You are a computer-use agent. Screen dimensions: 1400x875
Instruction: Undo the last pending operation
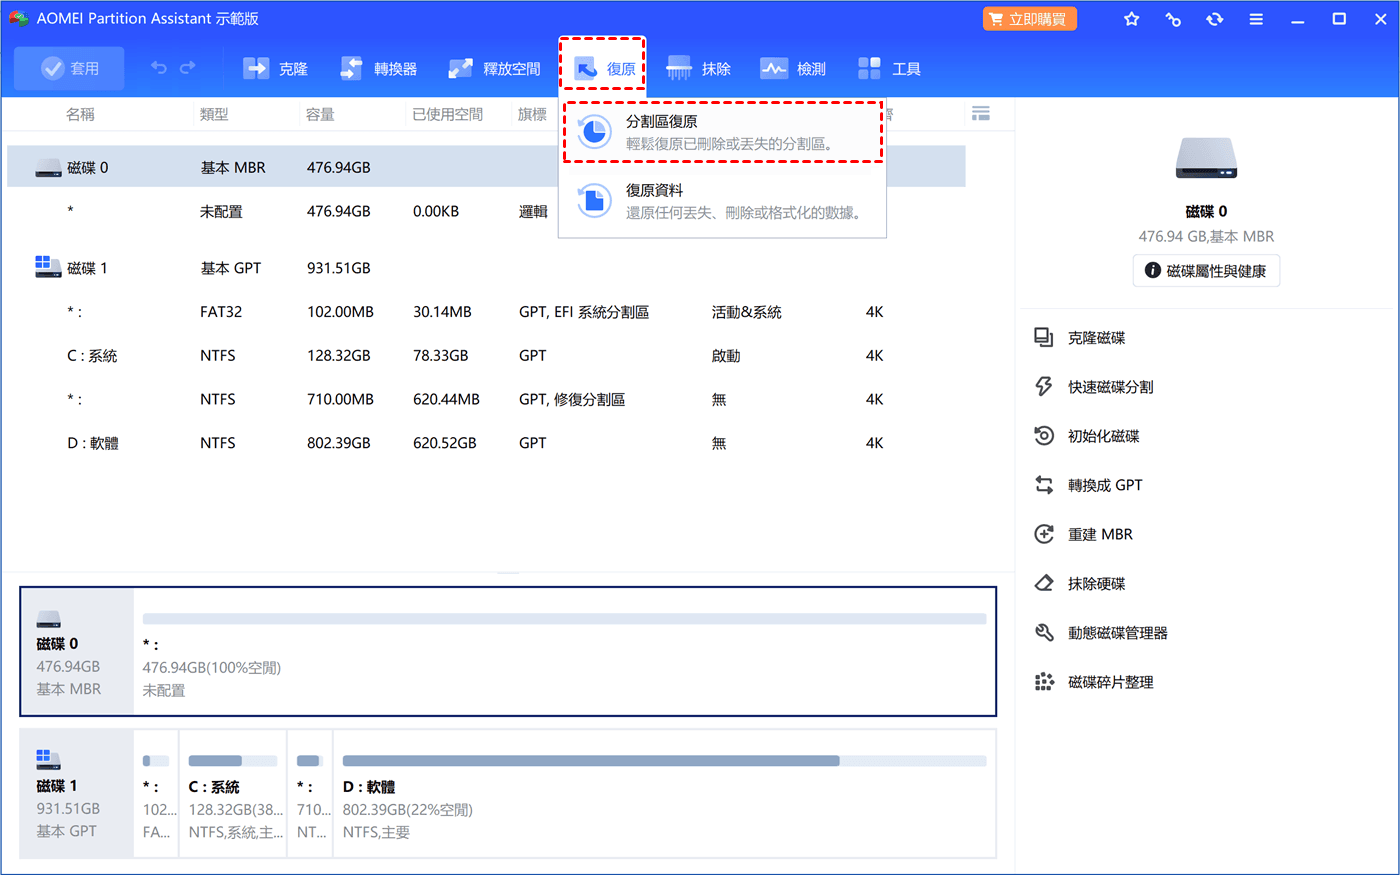[159, 68]
